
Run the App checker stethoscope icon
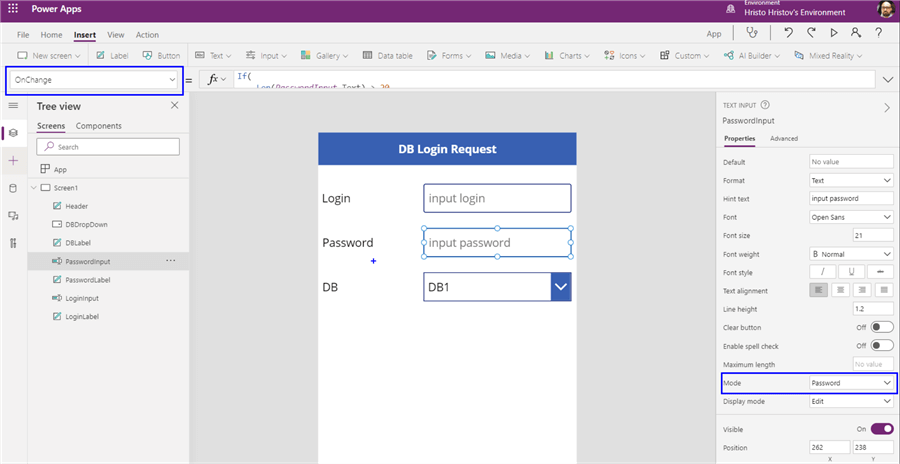[x=751, y=33]
